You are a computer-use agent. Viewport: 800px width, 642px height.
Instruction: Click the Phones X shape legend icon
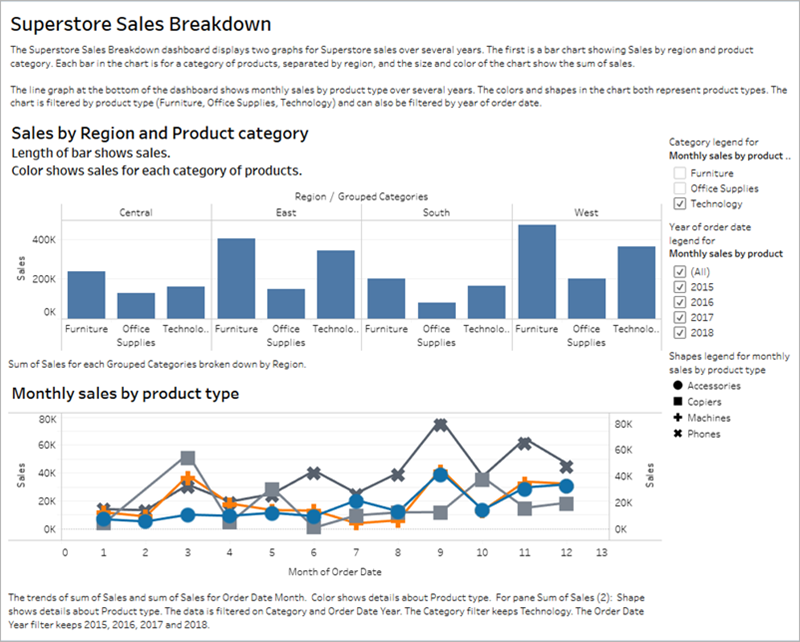pos(678,434)
